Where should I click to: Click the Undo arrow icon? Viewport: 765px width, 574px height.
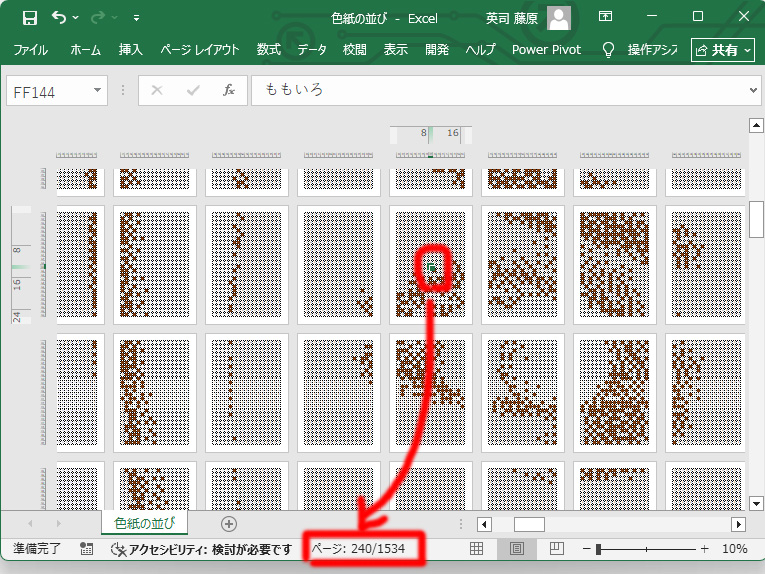point(59,17)
